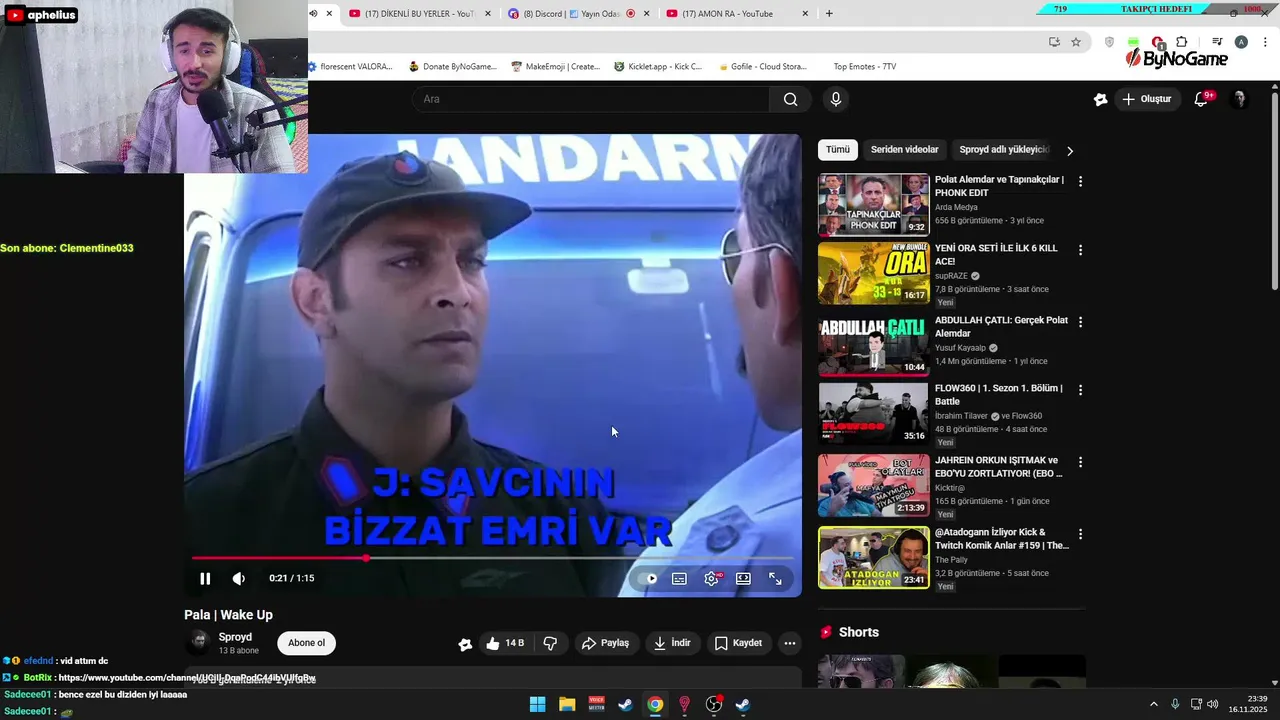The image size is (1280, 720).
Task: Open the Oluştur create menu
Action: [x=1146, y=99]
